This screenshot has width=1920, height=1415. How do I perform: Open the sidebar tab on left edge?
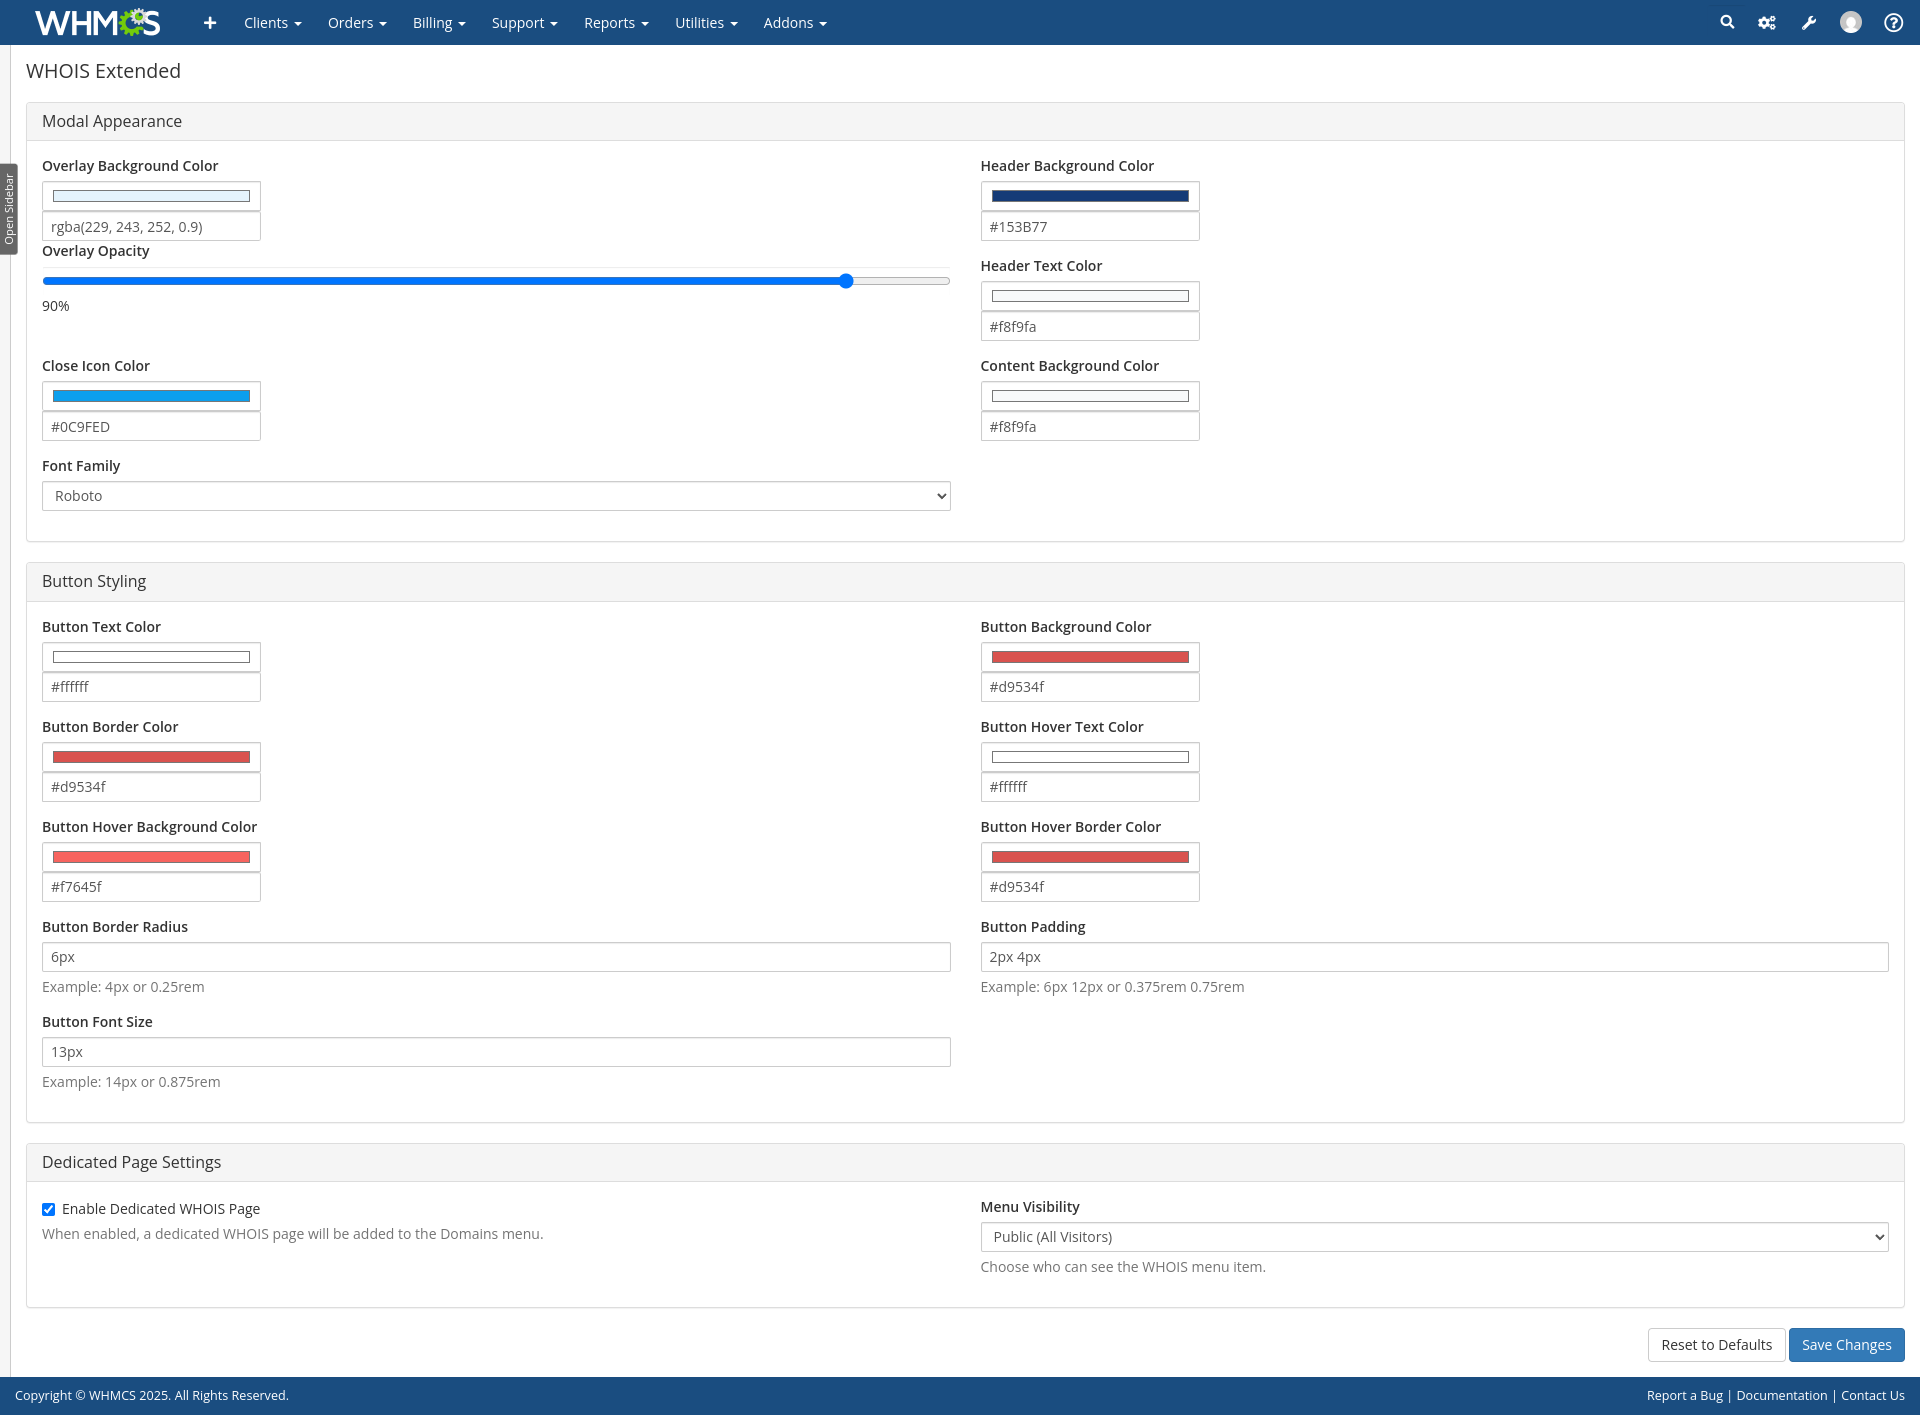9,209
